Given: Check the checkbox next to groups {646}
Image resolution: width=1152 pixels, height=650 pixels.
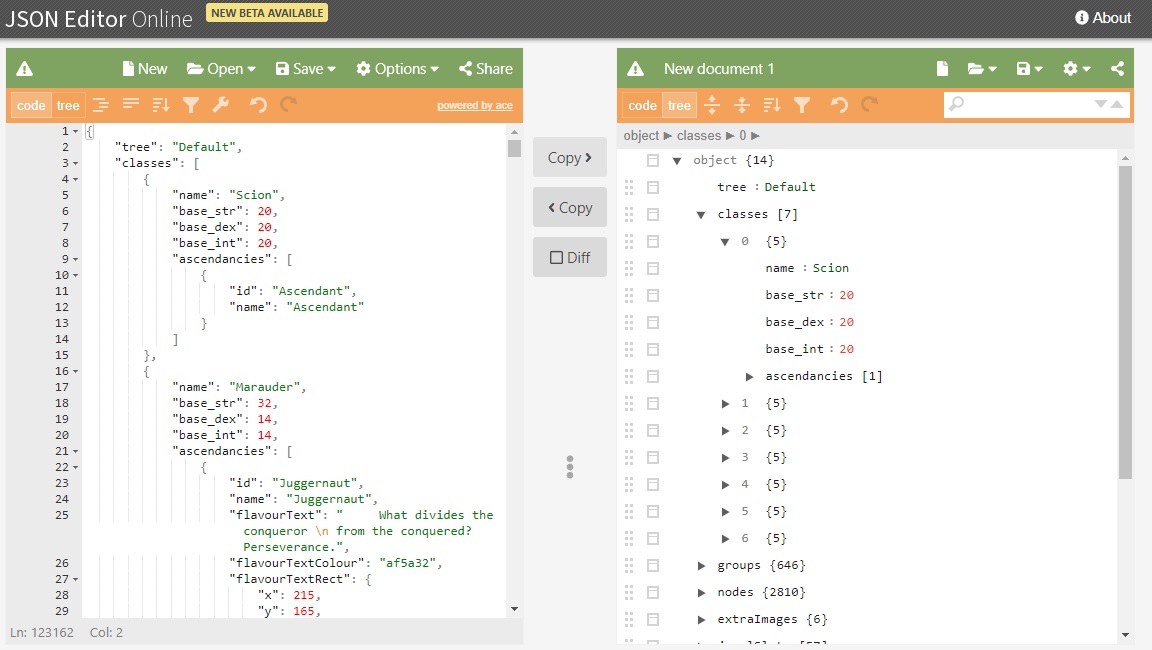Looking at the screenshot, I should pos(655,565).
